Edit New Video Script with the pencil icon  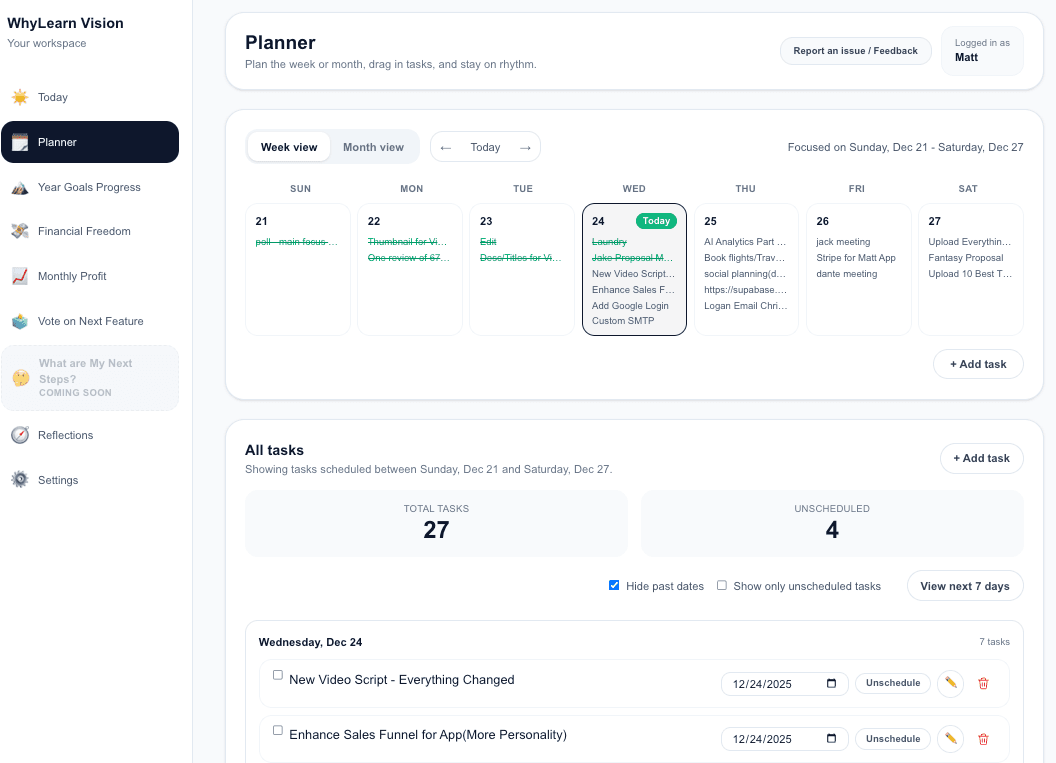click(949, 683)
